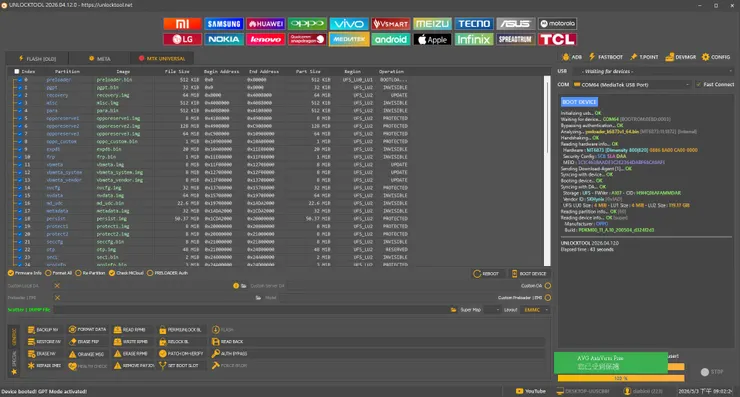Viewport: 740px width, 397px height.
Task: Click the REPAIR IMEI button
Action: 44,365
